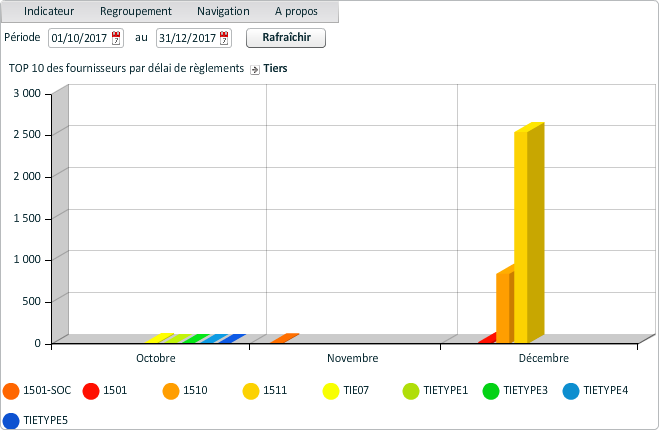Click the Décembre axis label
Image resolution: width=659 pixels, height=430 pixels.
[x=543, y=358]
